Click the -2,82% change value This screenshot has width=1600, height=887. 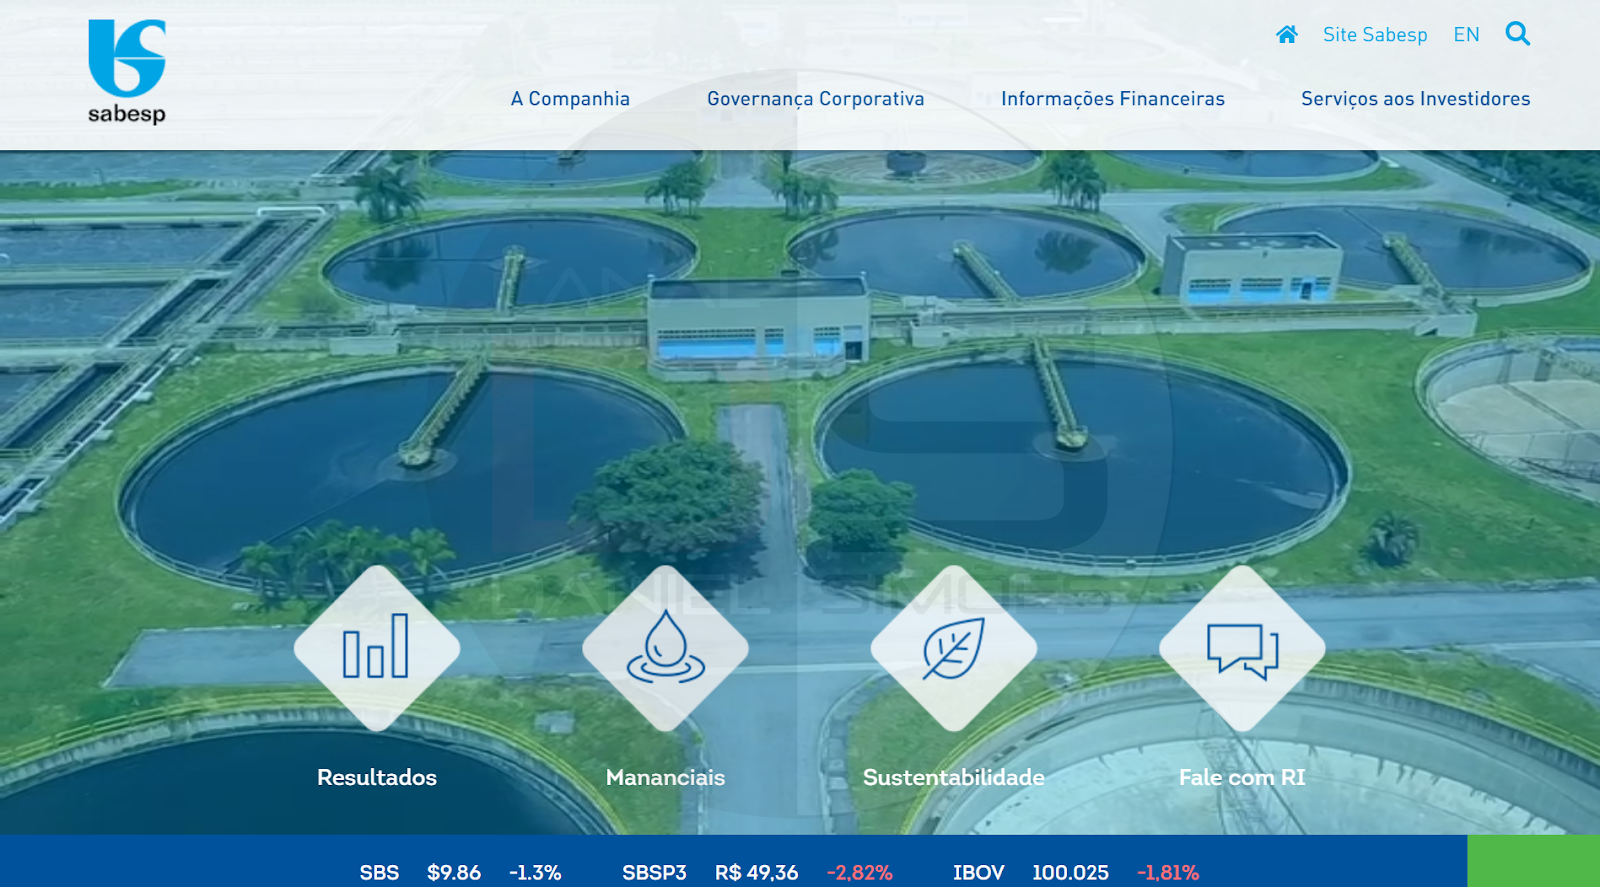[859, 873]
